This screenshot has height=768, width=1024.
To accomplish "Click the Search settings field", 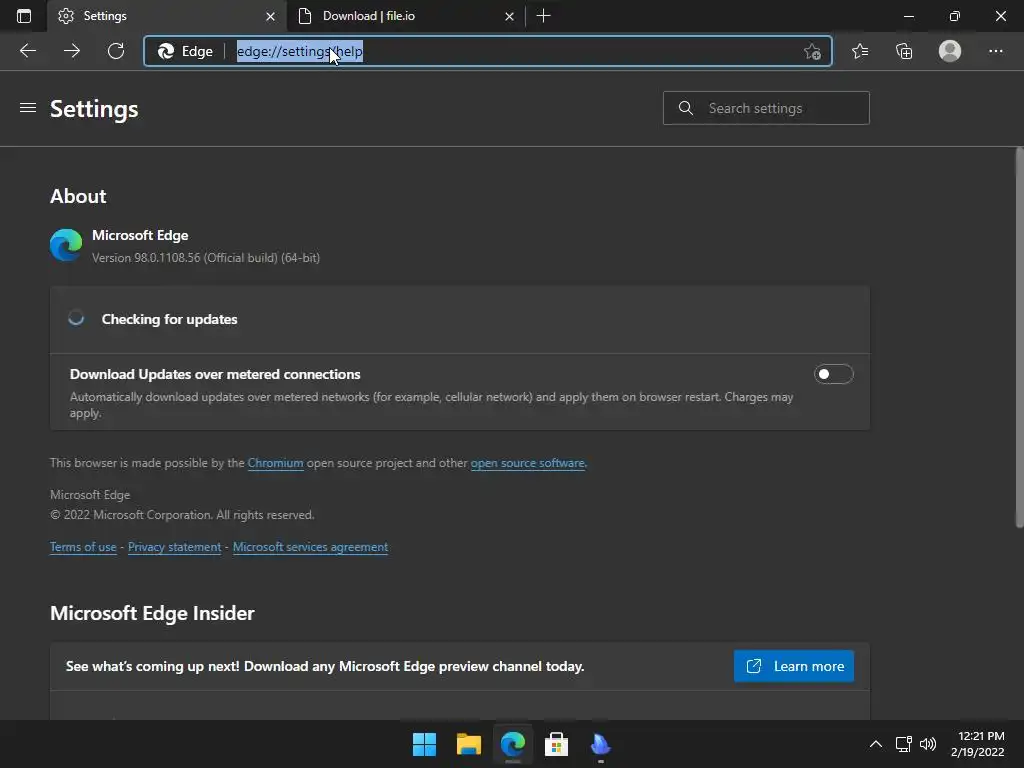I will 766,108.
